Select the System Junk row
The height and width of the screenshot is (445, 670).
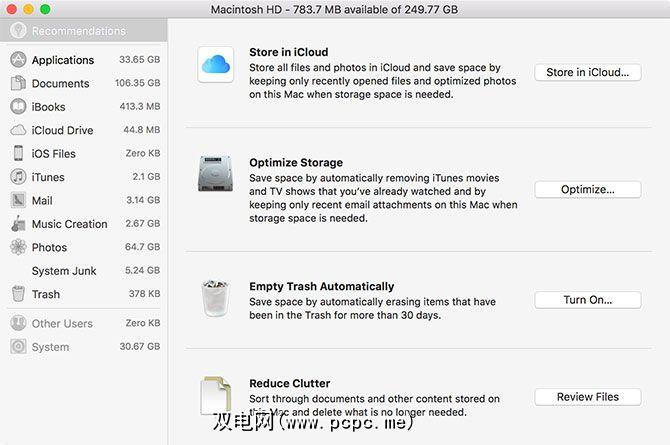pyautogui.click(x=83, y=271)
